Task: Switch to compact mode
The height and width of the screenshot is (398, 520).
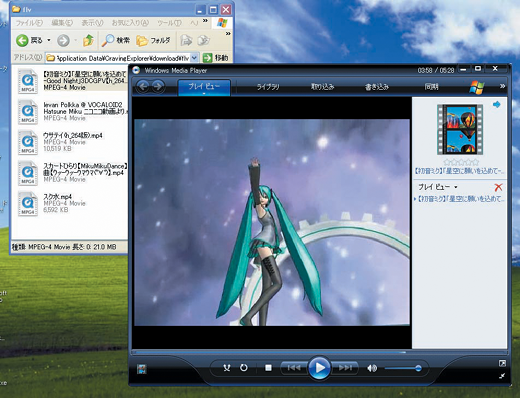Action: (502, 376)
